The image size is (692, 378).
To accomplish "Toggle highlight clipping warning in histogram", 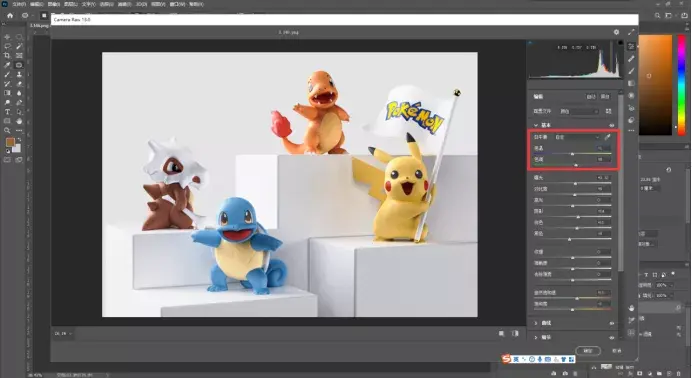I will pyautogui.click(x=621, y=43).
